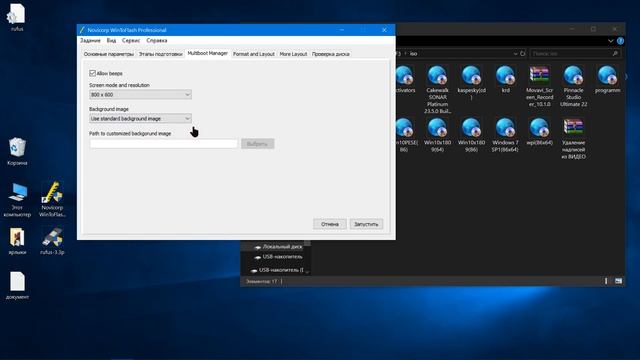This screenshot has height=360, width=640.
Task: Switch to Этапы подготовки tab
Action: (160, 54)
